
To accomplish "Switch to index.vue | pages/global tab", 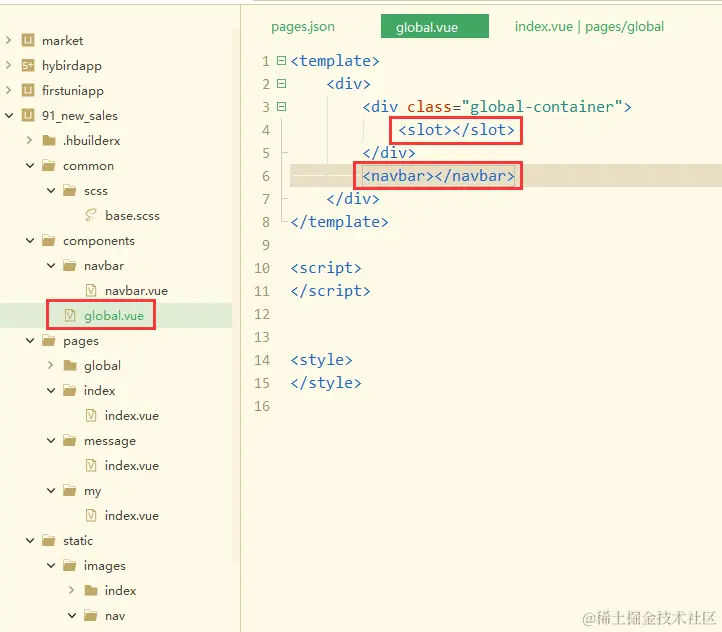I will pos(589,27).
